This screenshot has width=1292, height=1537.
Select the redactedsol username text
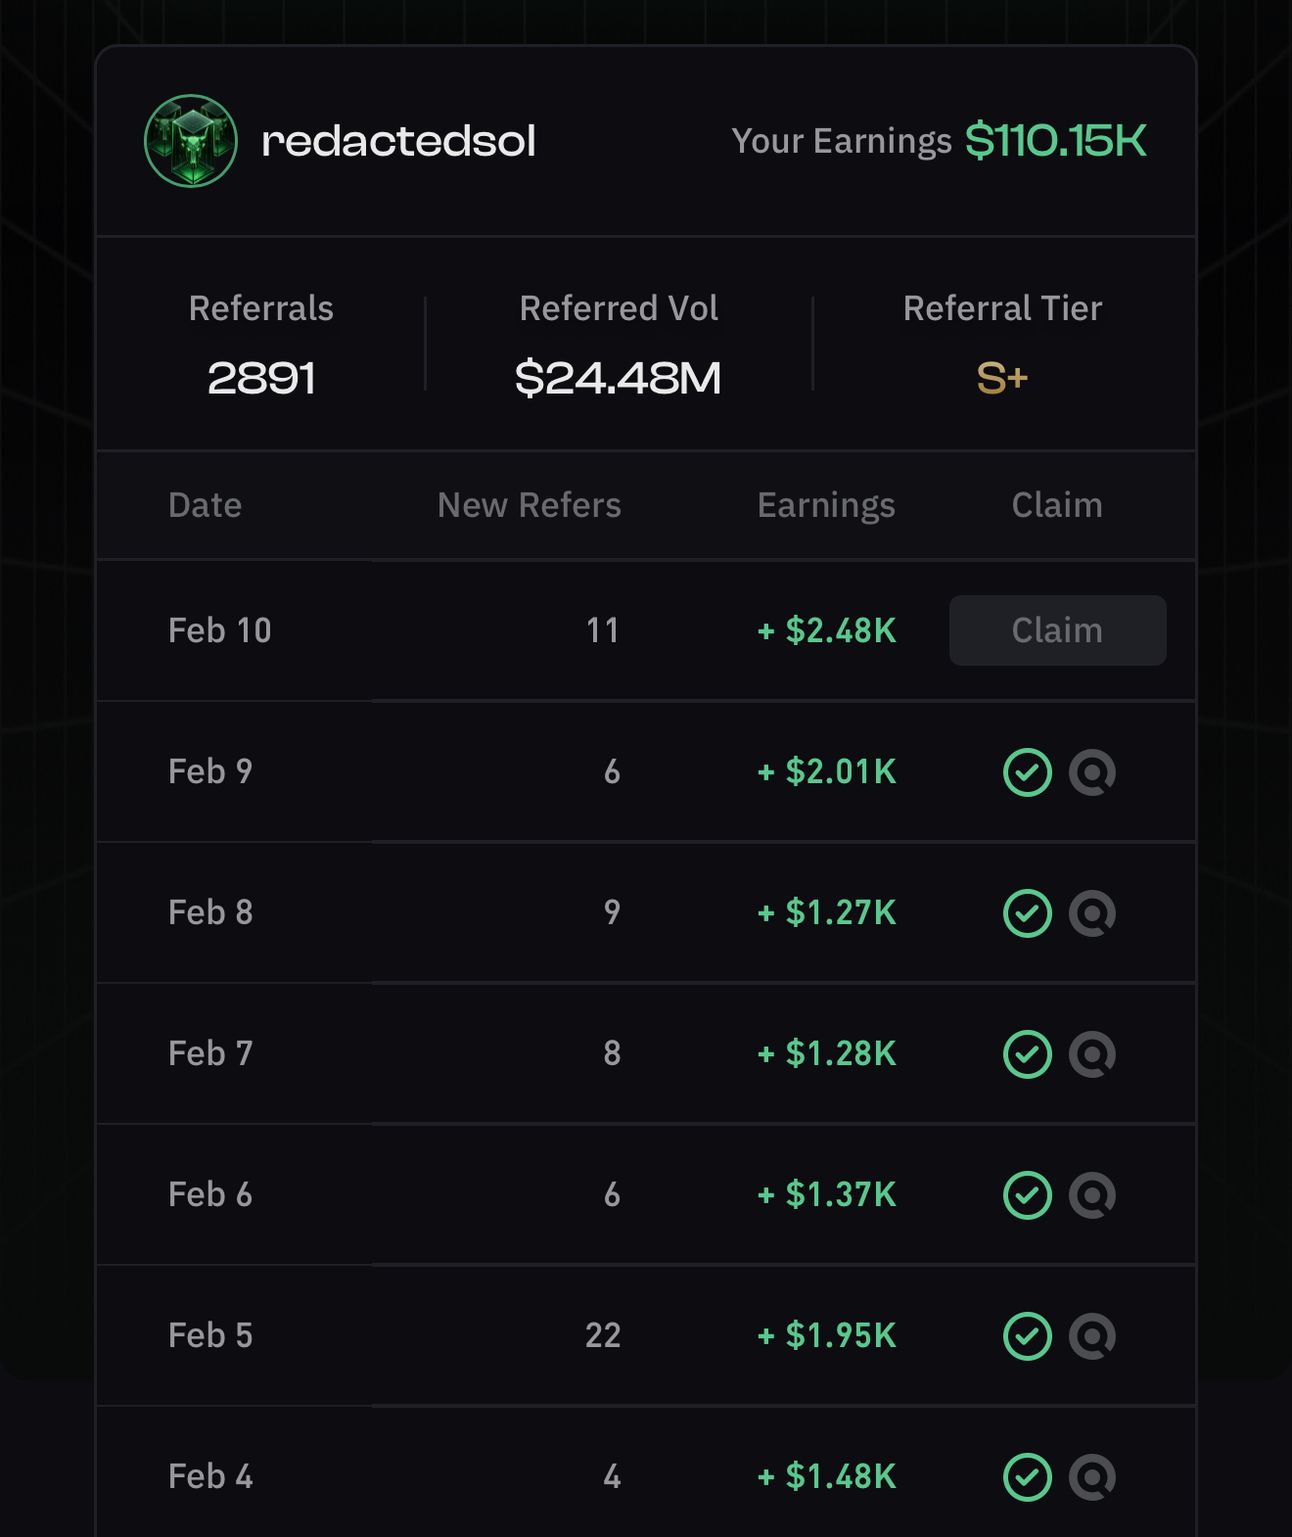click(398, 141)
